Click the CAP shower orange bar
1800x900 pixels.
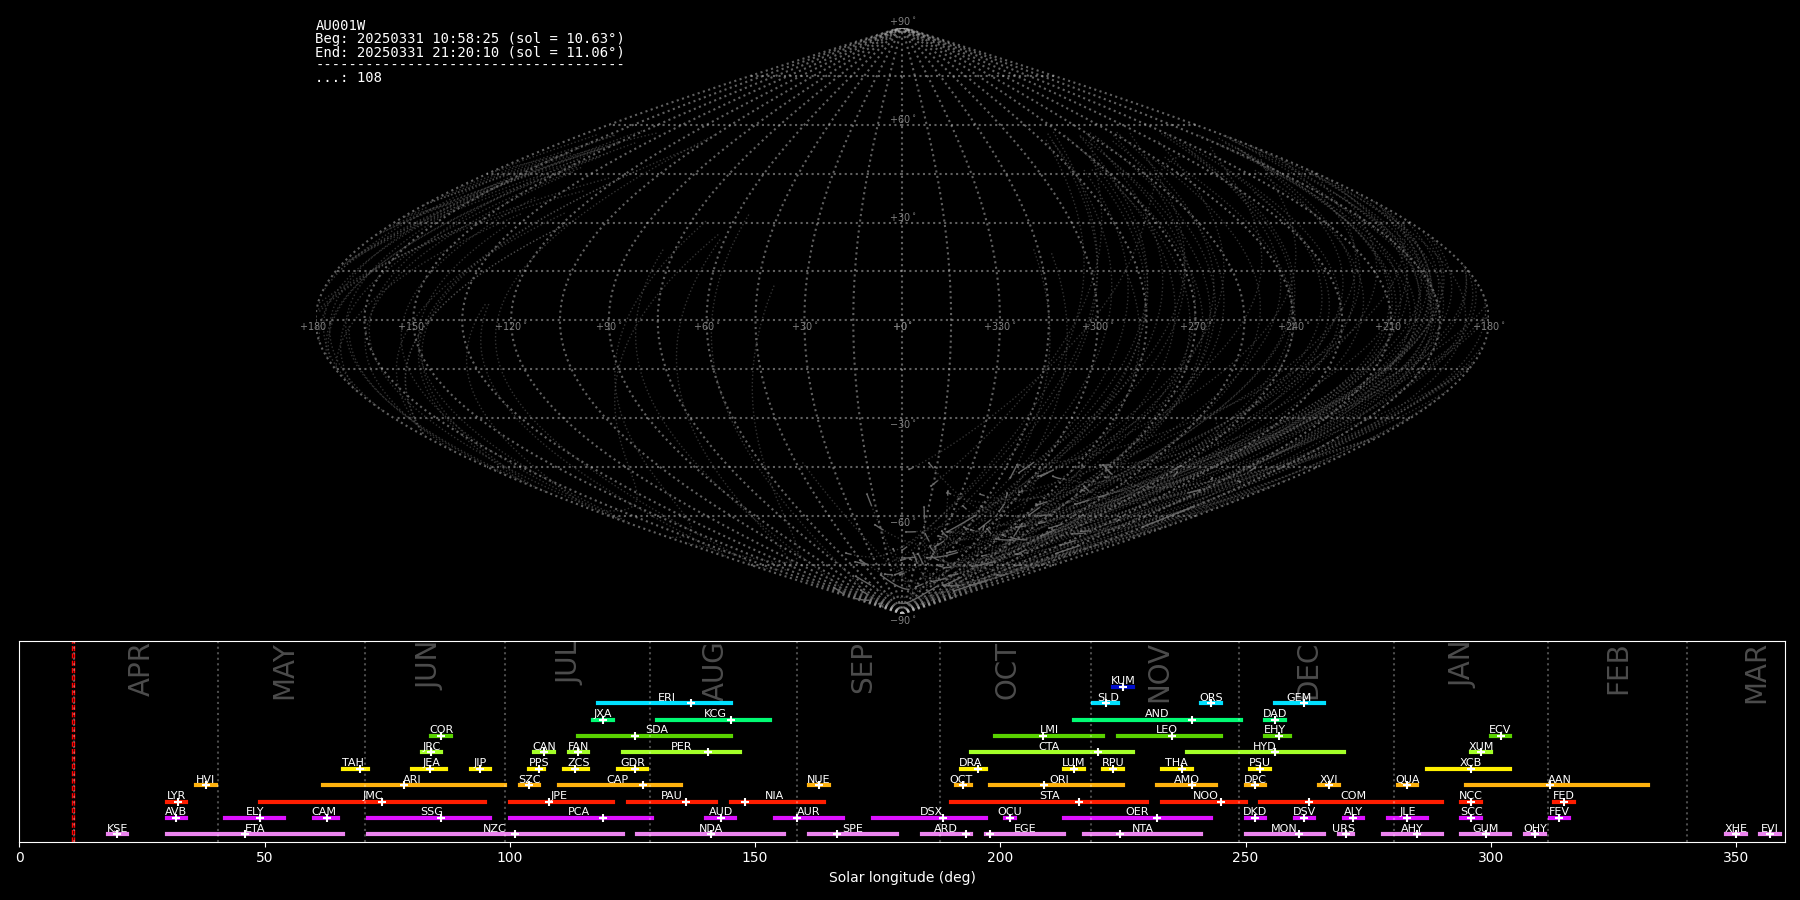click(620, 785)
